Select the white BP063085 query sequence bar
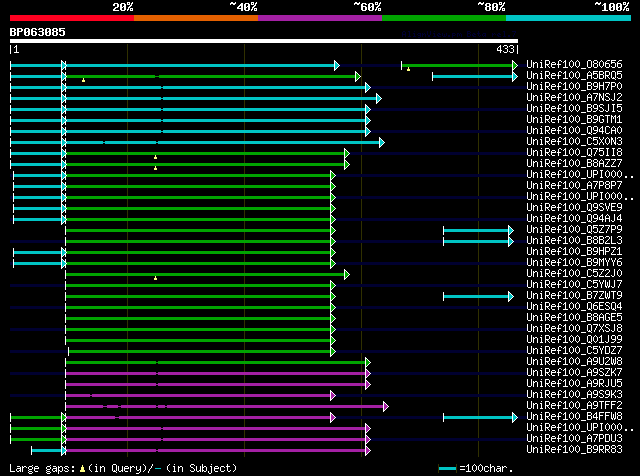Viewport: 640px width, 476px height. tap(264, 41)
